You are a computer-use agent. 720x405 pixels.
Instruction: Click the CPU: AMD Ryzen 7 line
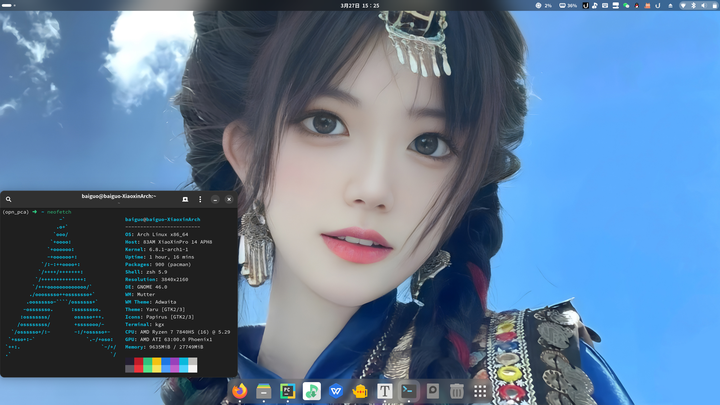point(178,332)
